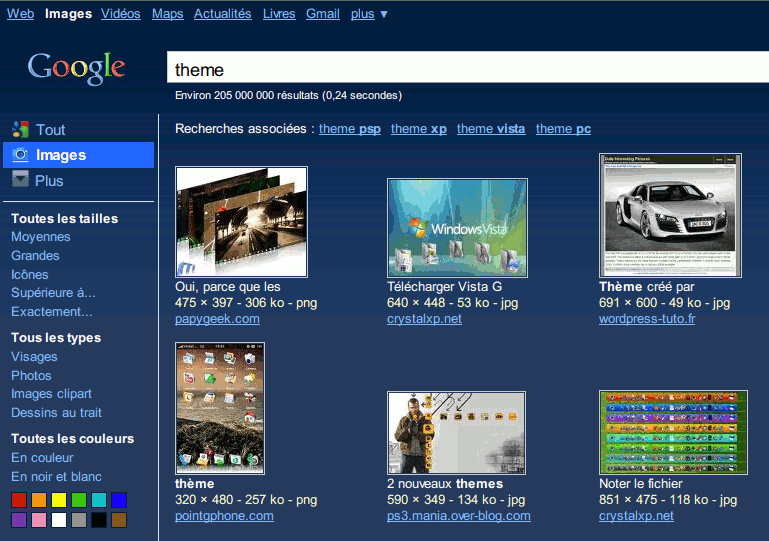Filter by Images clipart type

[51, 394]
